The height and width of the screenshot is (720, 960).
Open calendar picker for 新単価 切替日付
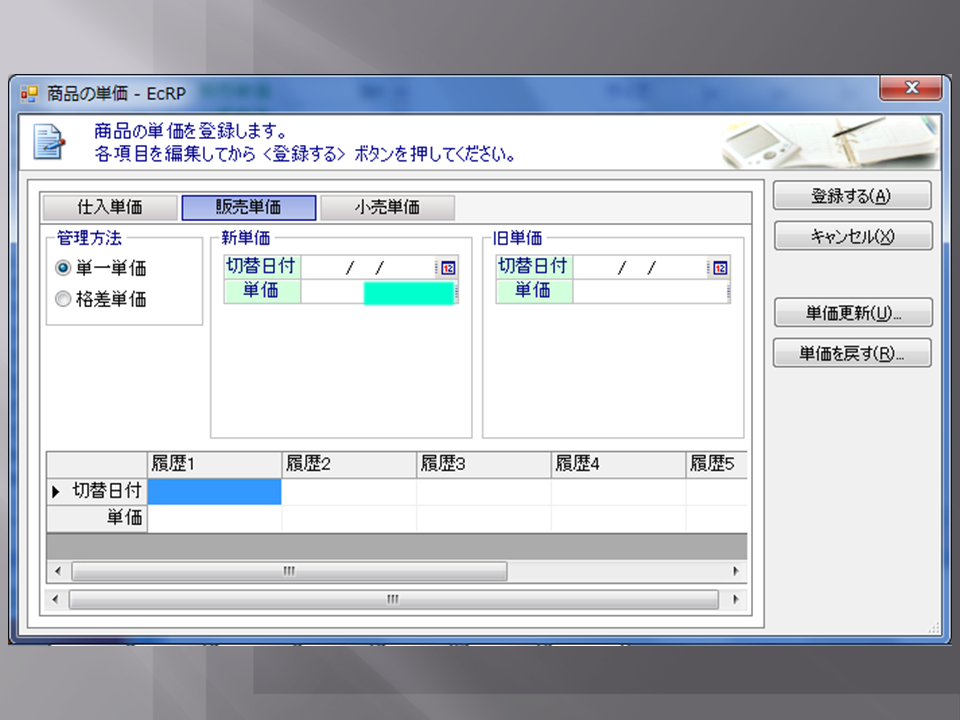coord(448,268)
